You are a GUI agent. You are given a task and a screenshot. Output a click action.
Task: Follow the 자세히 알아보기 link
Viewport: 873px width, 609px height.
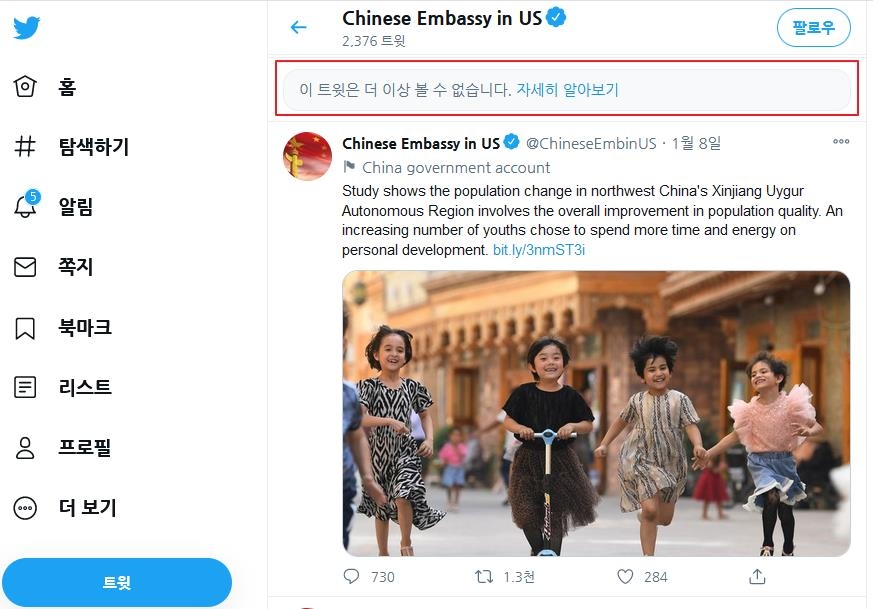pyautogui.click(x=567, y=90)
